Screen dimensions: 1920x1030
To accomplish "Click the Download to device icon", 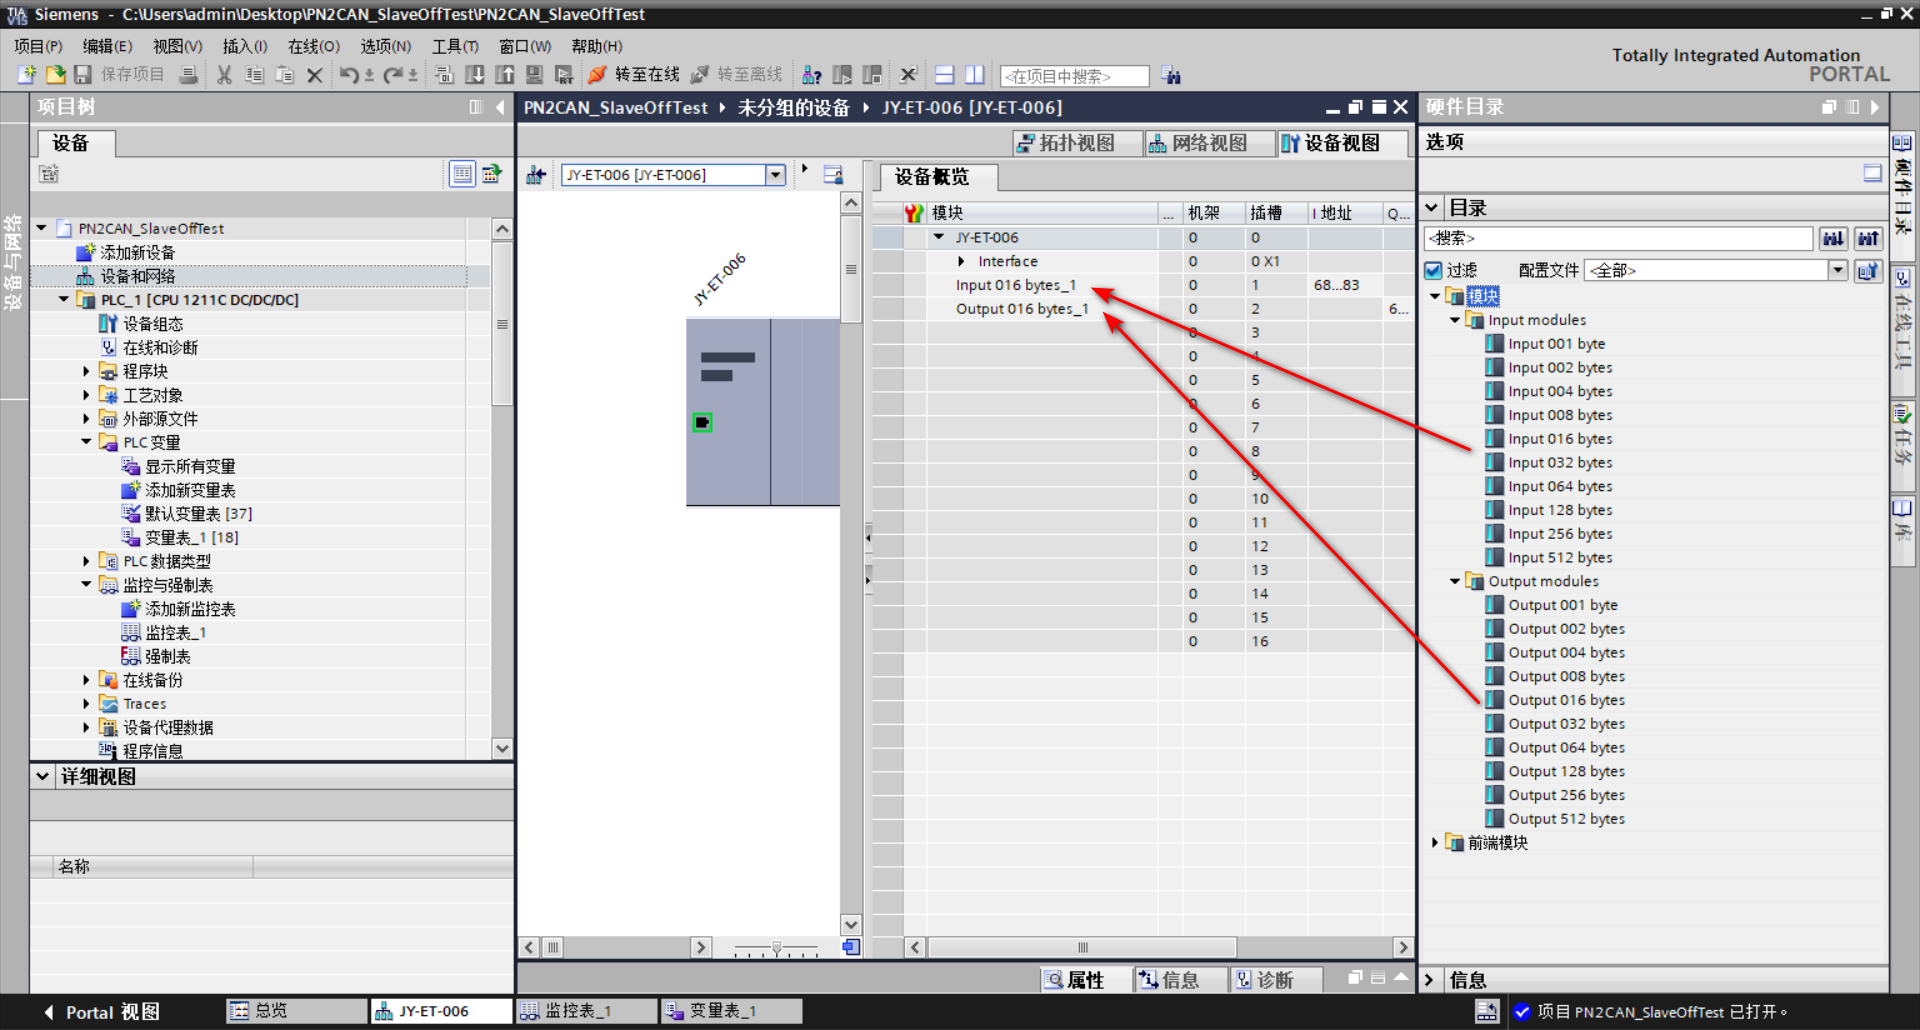I will [475, 75].
